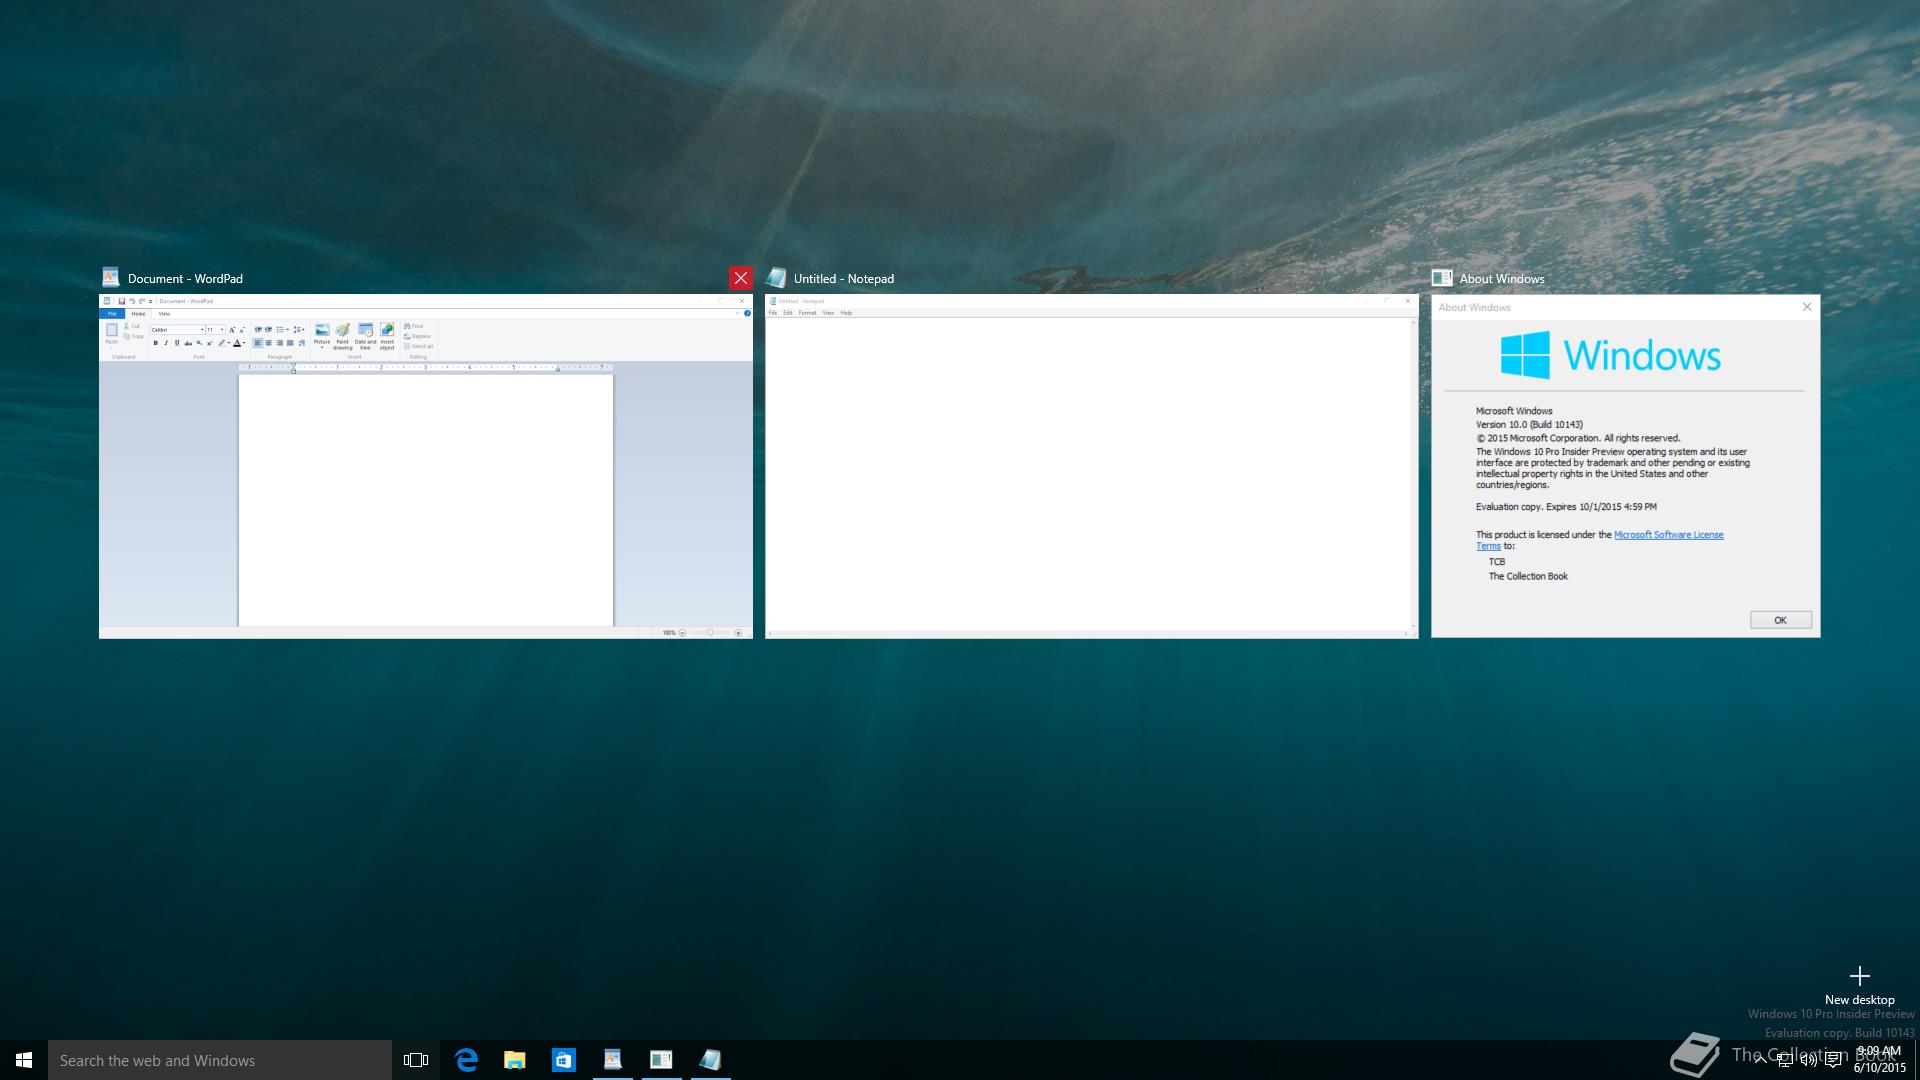
Task: Show hidden system tray icons
Action: [x=1761, y=1060]
